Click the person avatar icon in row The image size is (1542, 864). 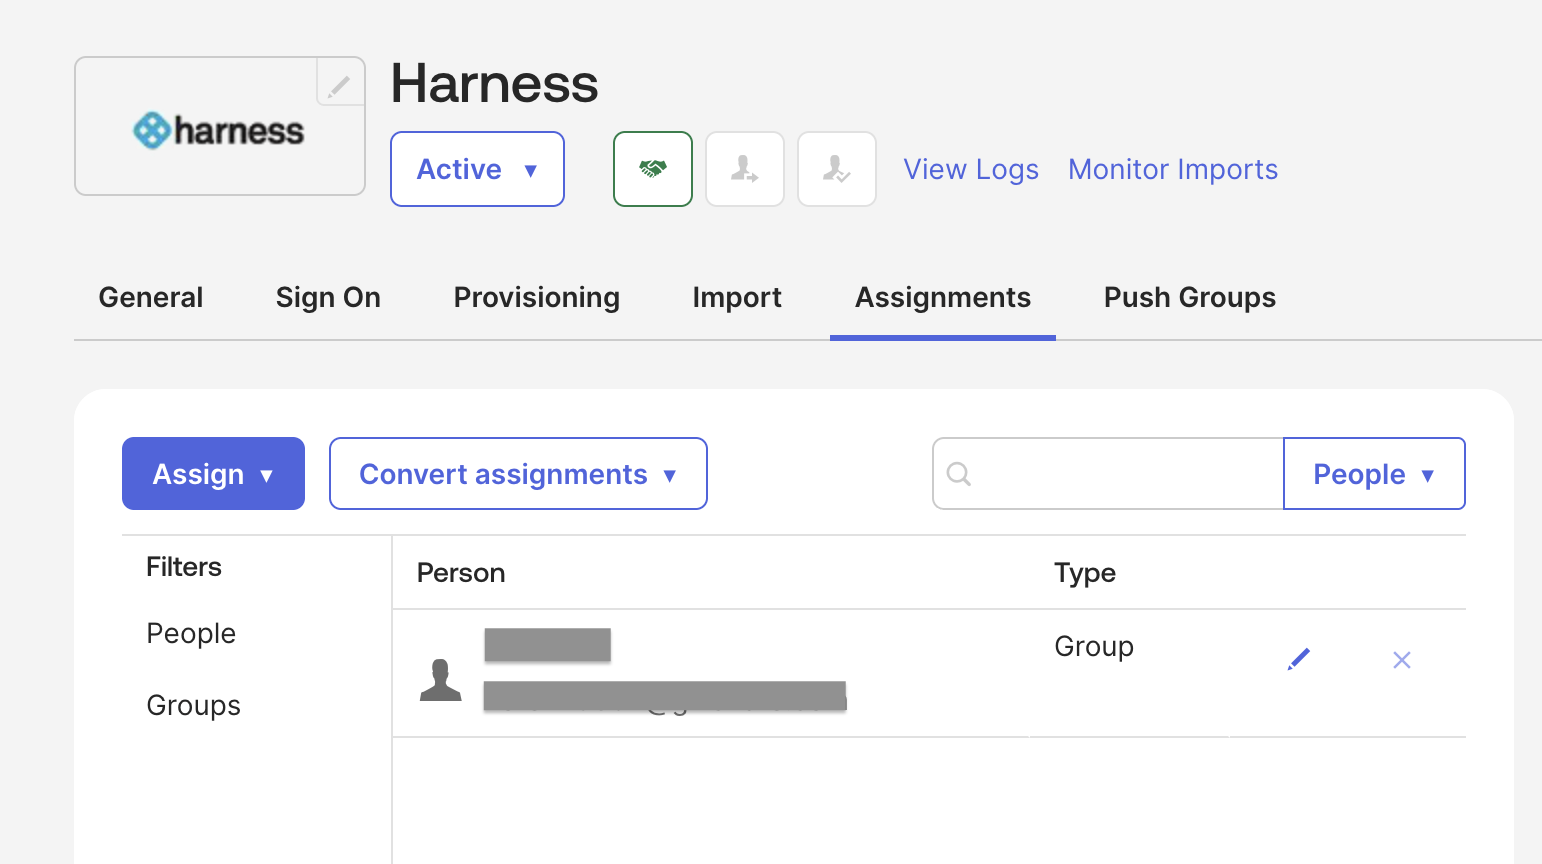441,680
